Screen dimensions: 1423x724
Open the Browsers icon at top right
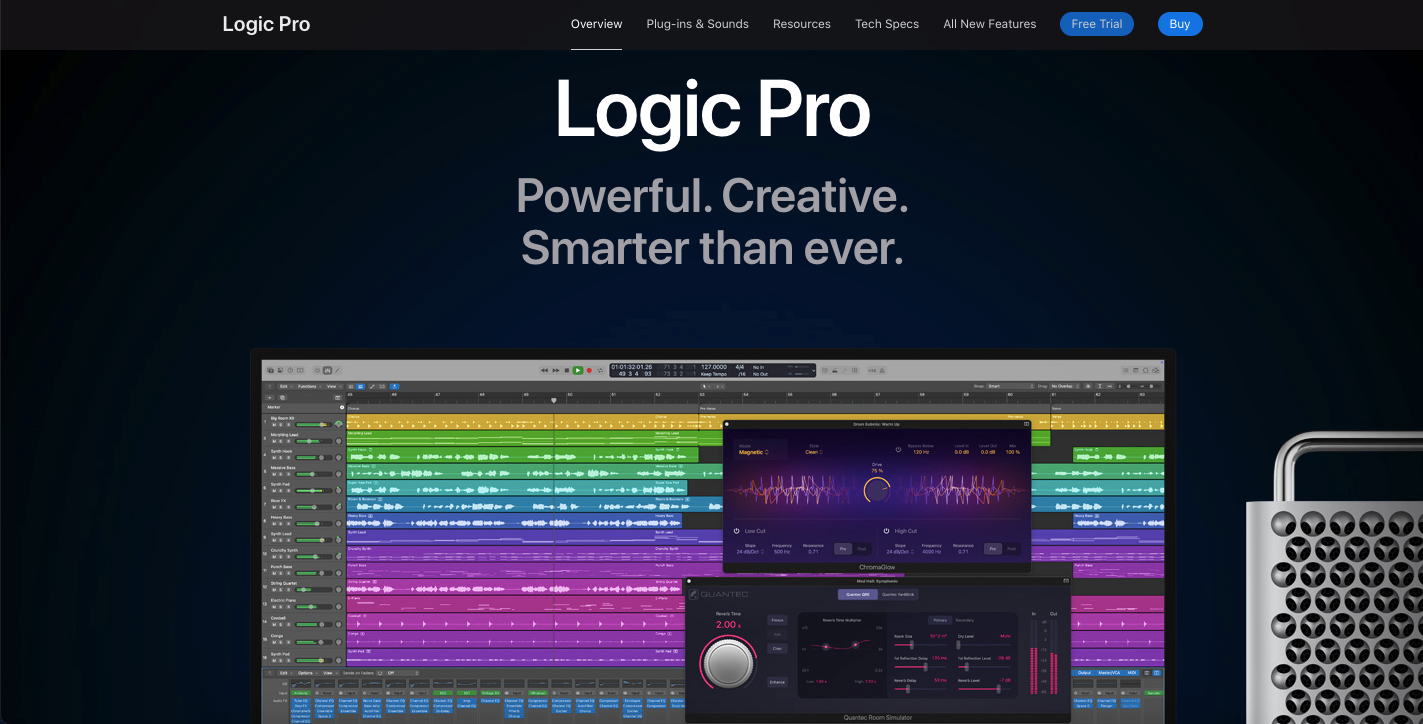[1156, 370]
